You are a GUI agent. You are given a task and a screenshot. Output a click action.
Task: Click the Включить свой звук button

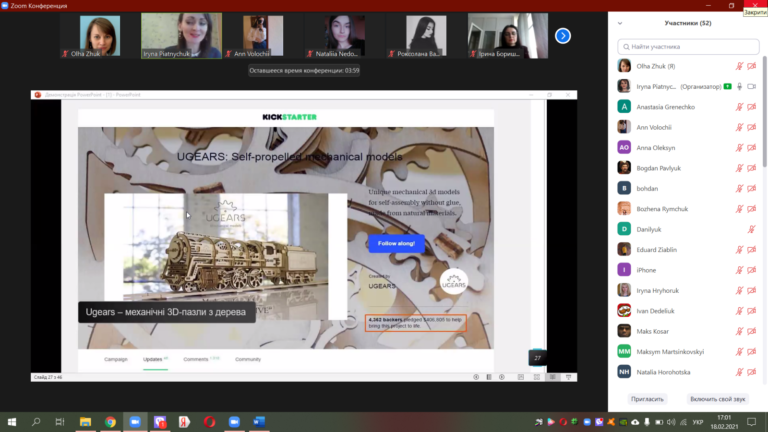coord(718,399)
